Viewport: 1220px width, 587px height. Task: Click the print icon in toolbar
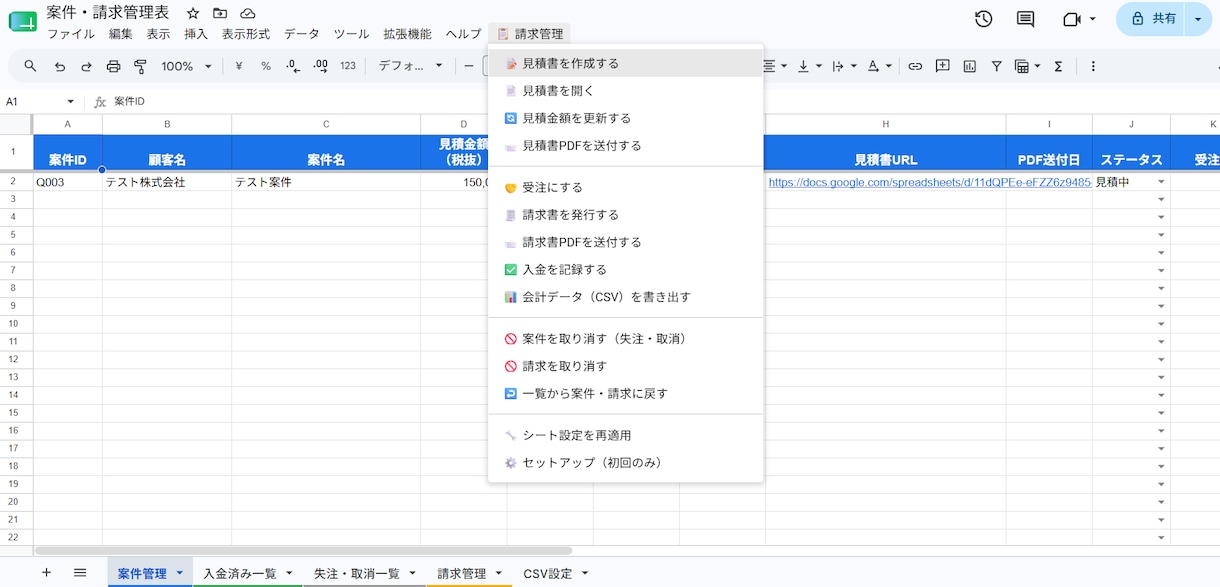(x=113, y=66)
